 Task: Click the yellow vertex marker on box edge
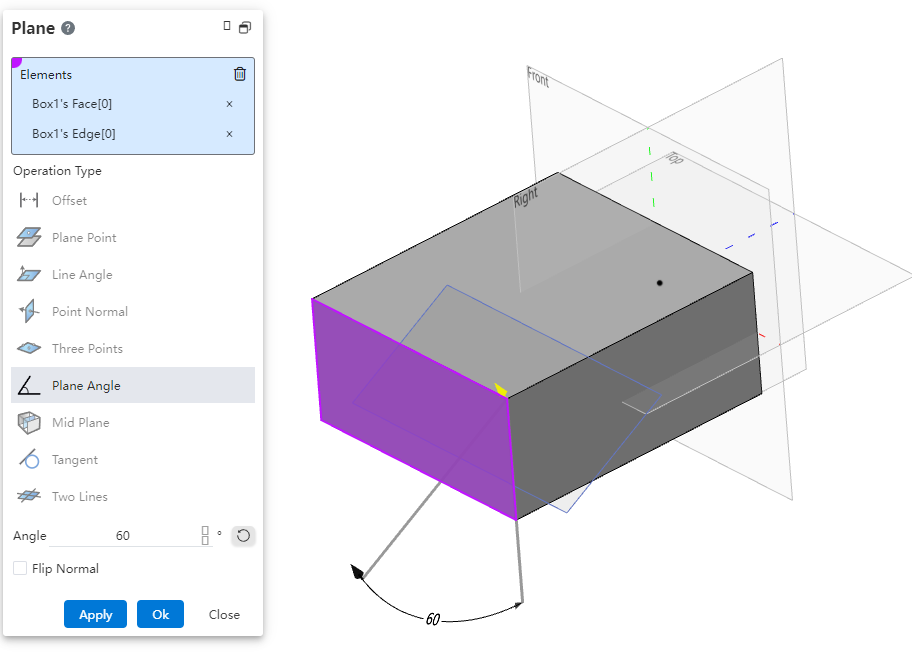pyautogui.click(x=501, y=390)
